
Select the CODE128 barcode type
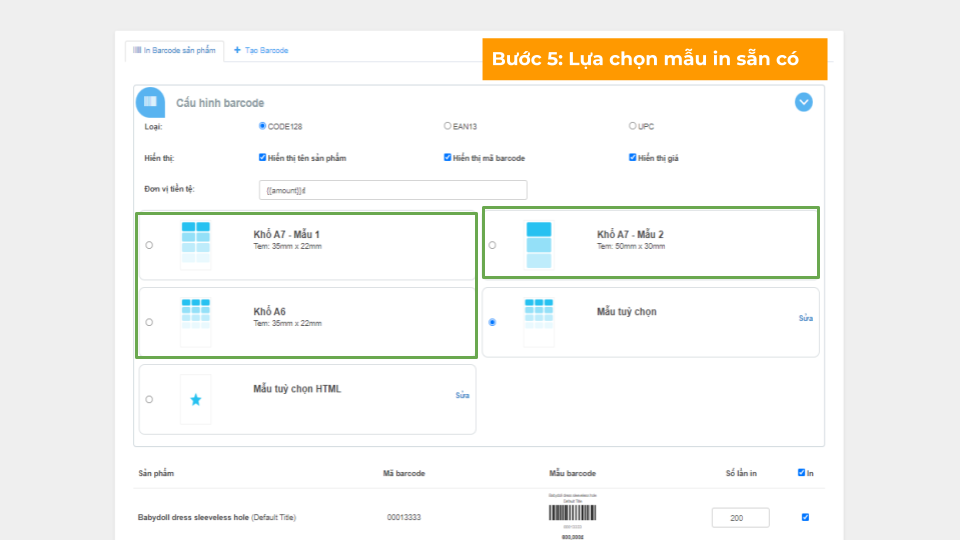262,126
